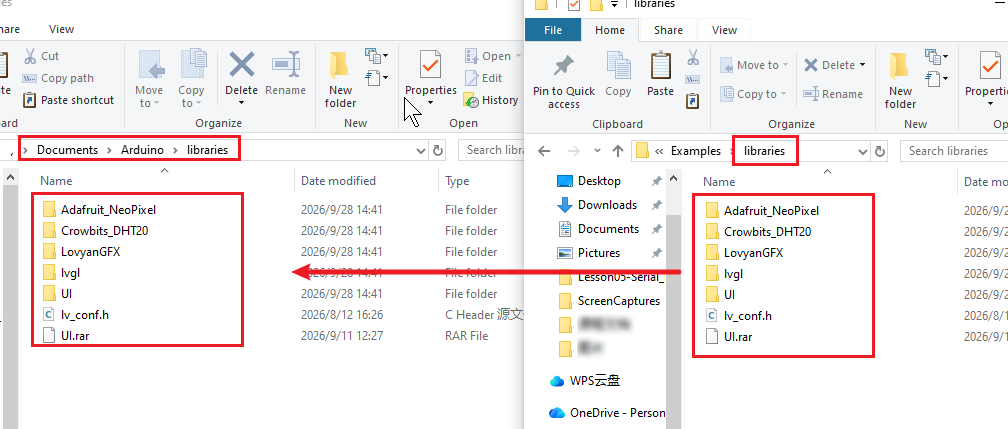The width and height of the screenshot is (1008, 429).
Task: Click Examples in the right window breadcrumb
Action: [x=696, y=151]
